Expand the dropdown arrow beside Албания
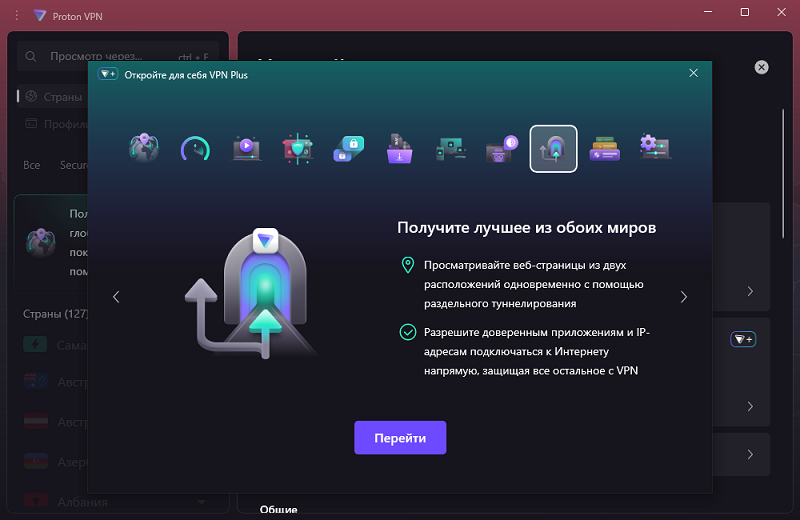 [x=201, y=501]
